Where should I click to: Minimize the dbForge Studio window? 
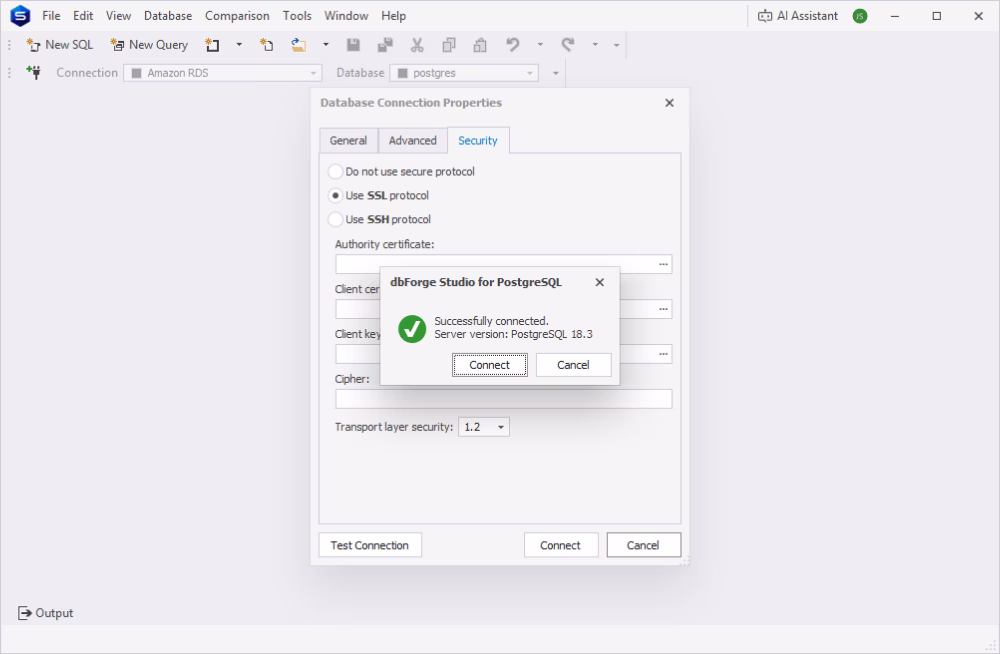(895, 16)
